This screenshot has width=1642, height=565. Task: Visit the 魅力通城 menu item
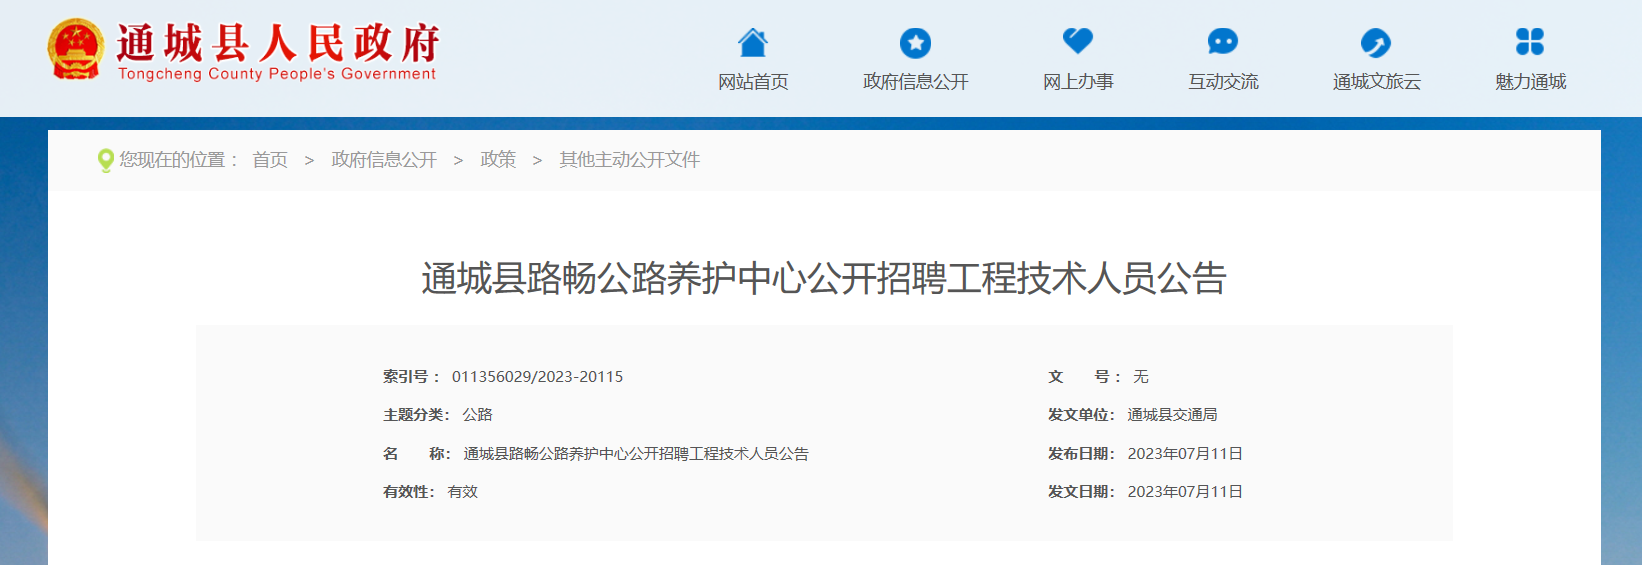tap(1530, 82)
